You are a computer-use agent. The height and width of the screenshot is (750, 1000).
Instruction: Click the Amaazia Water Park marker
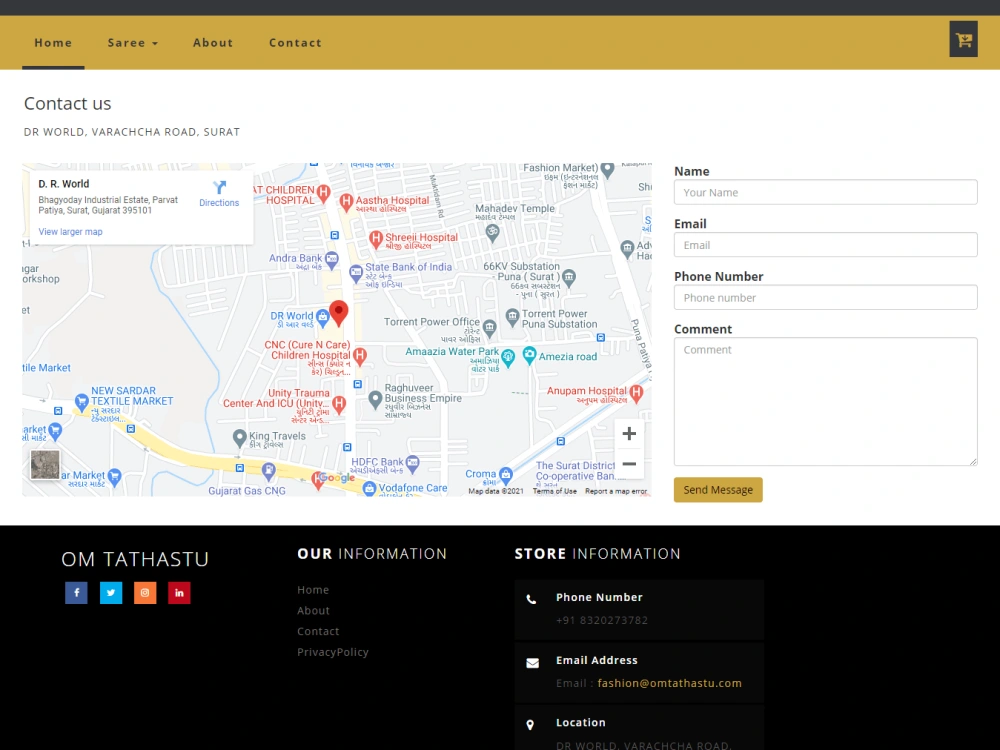508,357
